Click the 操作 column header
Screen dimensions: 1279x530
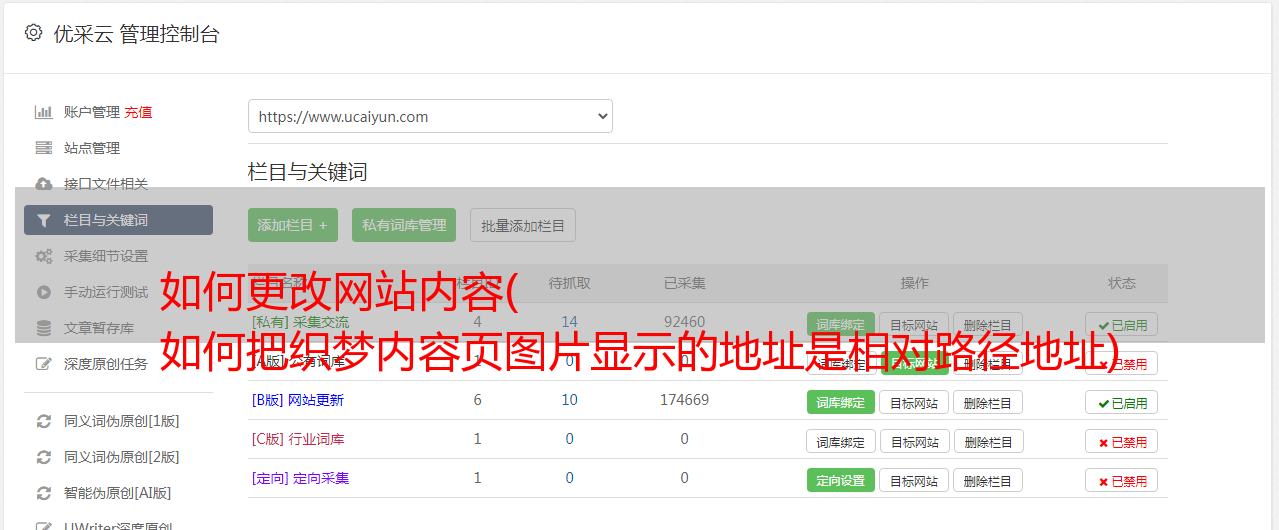914,283
